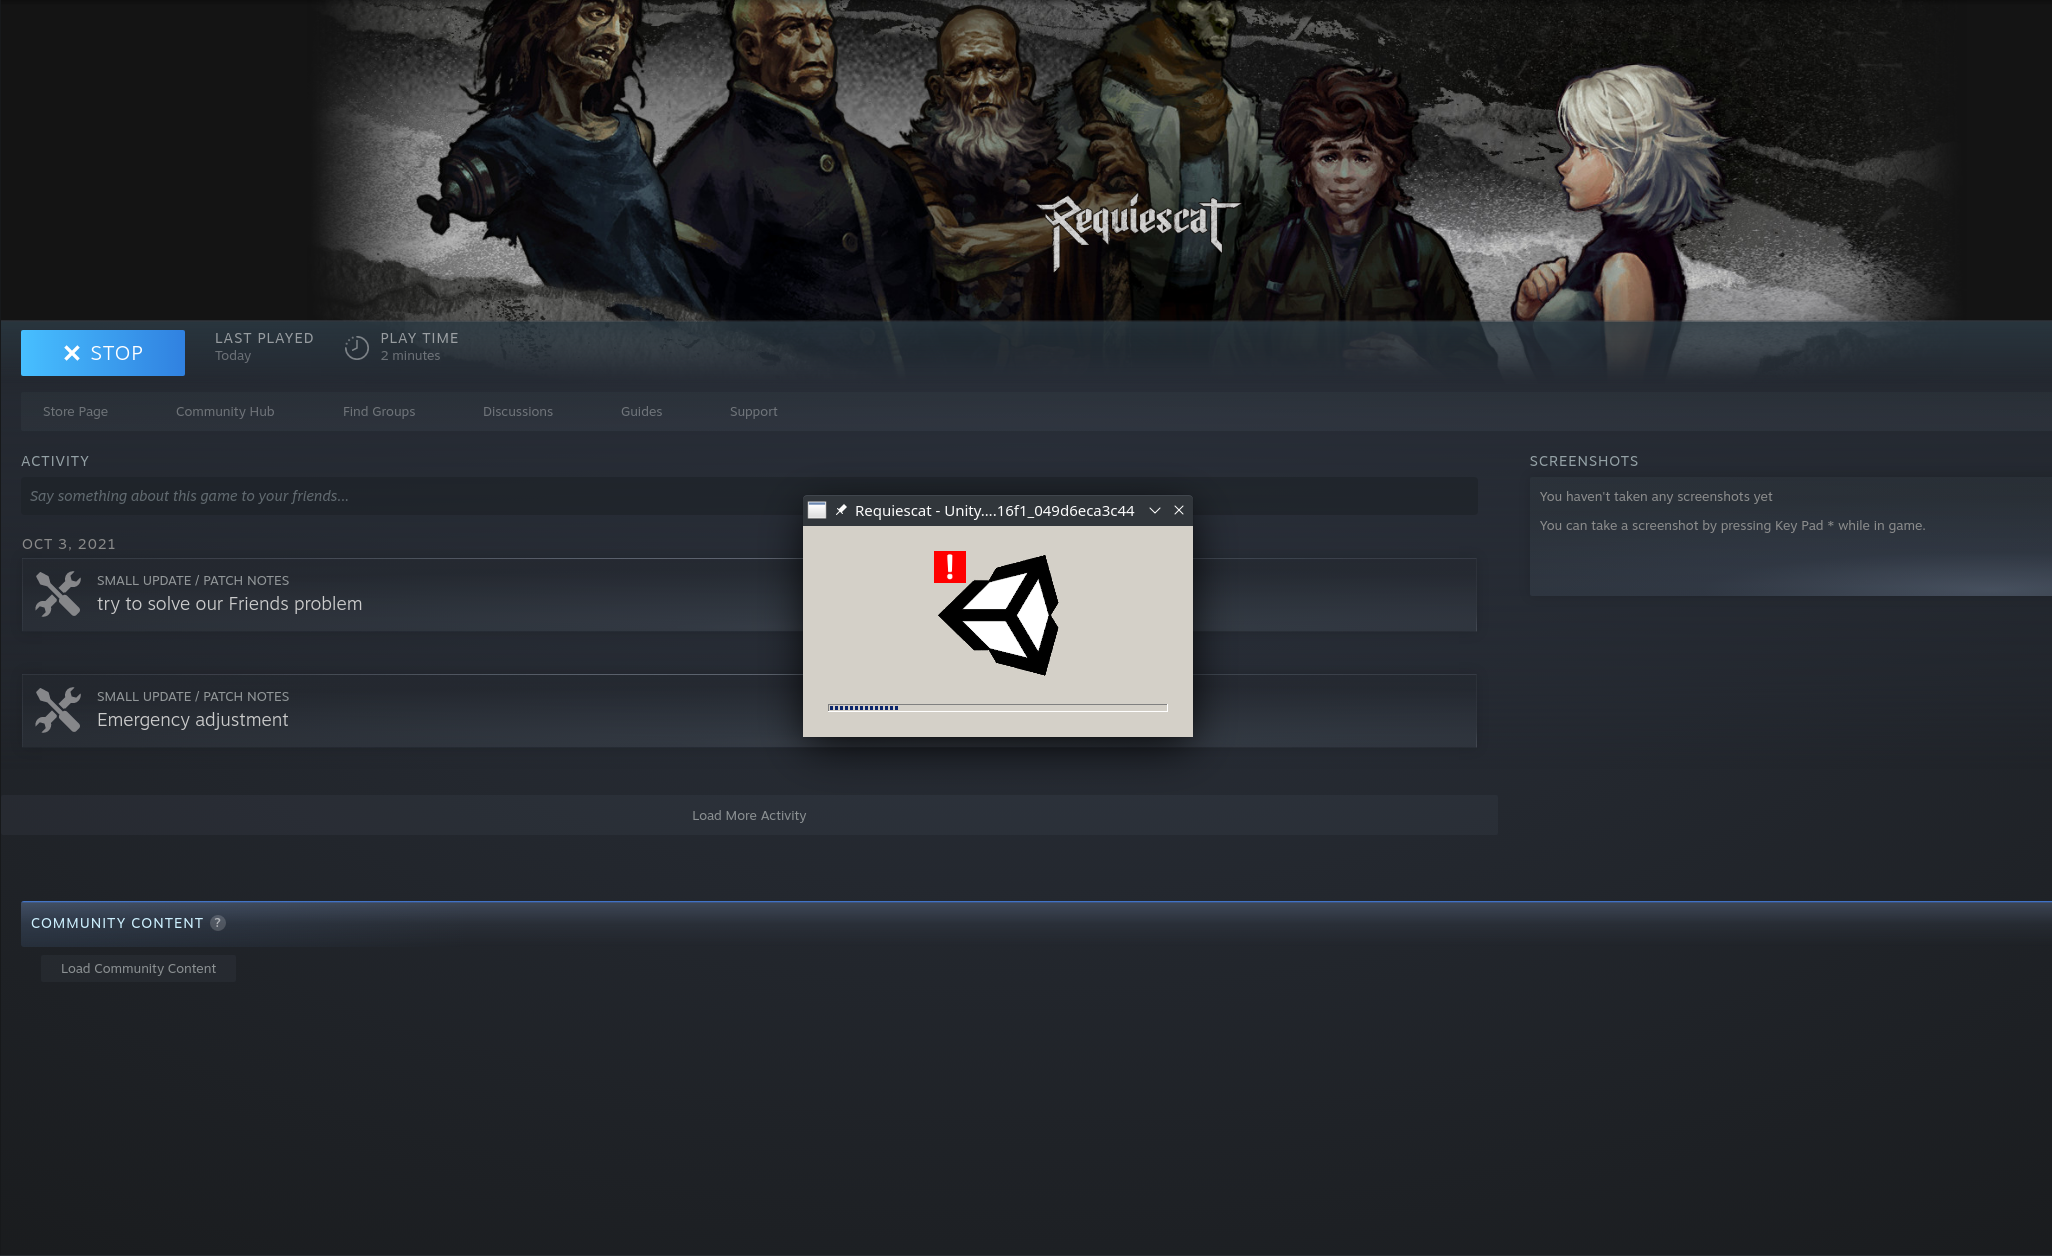Stop the running game with STOP button

[x=103, y=353]
